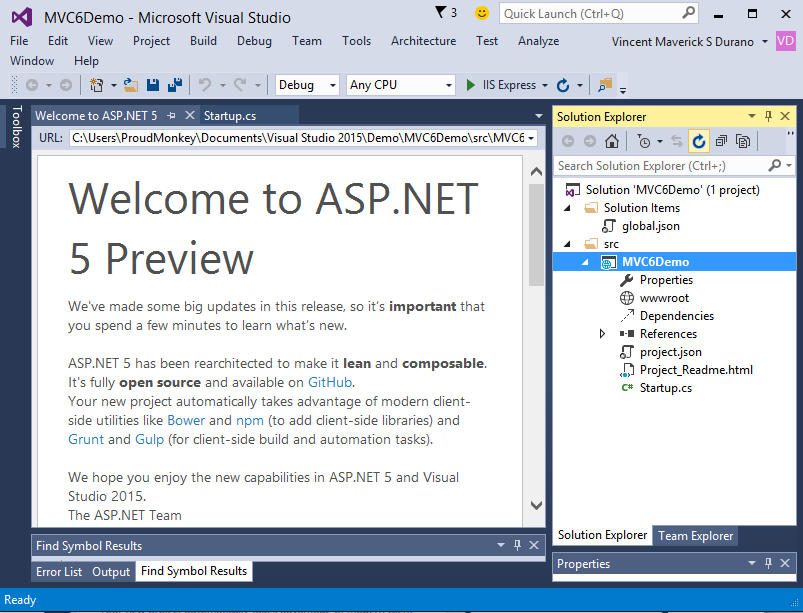This screenshot has height=613, width=803.
Task: Open the document tab list dropdown
Action: coord(538,116)
